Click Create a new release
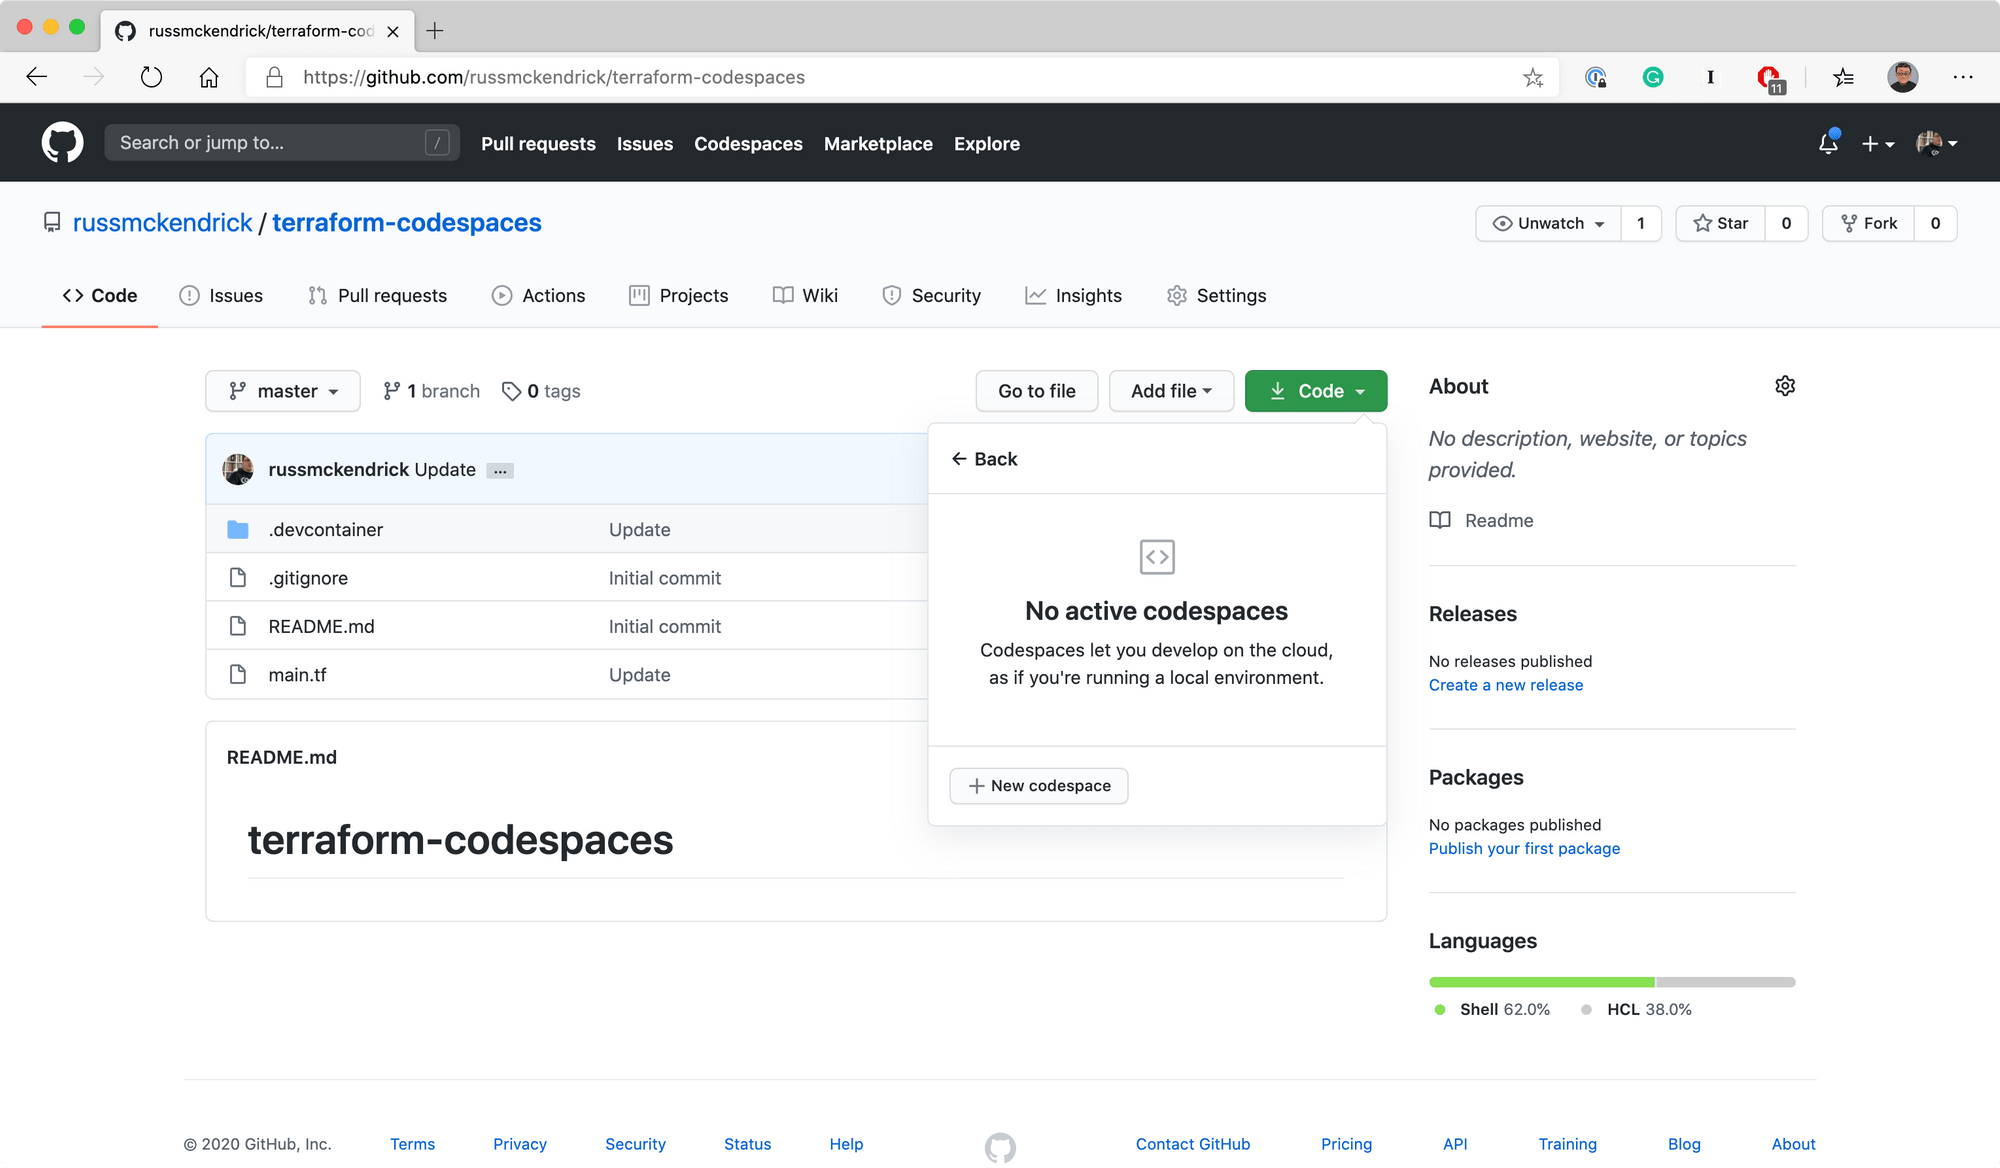Image resolution: width=2000 pixels, height=1168 pixels. pyautogui.click(x=1505, y=685)
